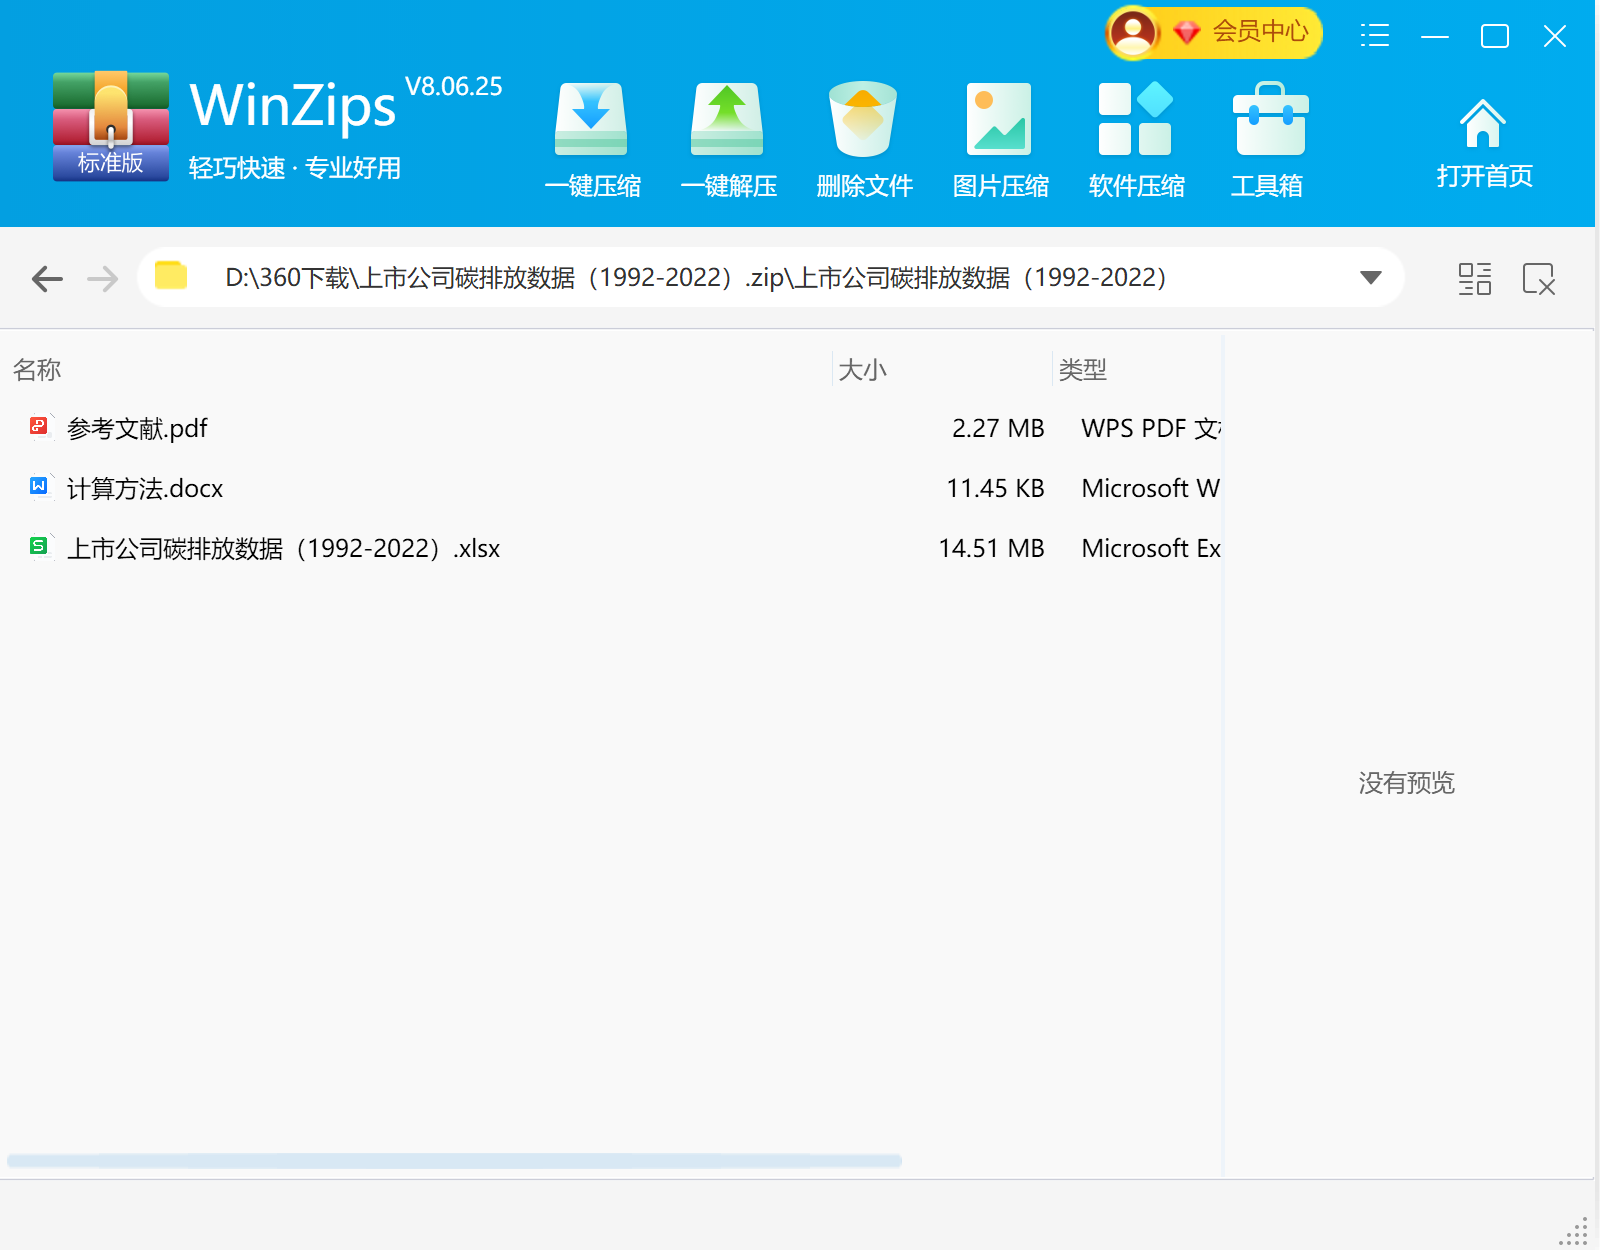1600x1250 pixels.
Task: Select 上市公司碳排放数据（1992-2022）.xlsx file
Action: (283, 549)
